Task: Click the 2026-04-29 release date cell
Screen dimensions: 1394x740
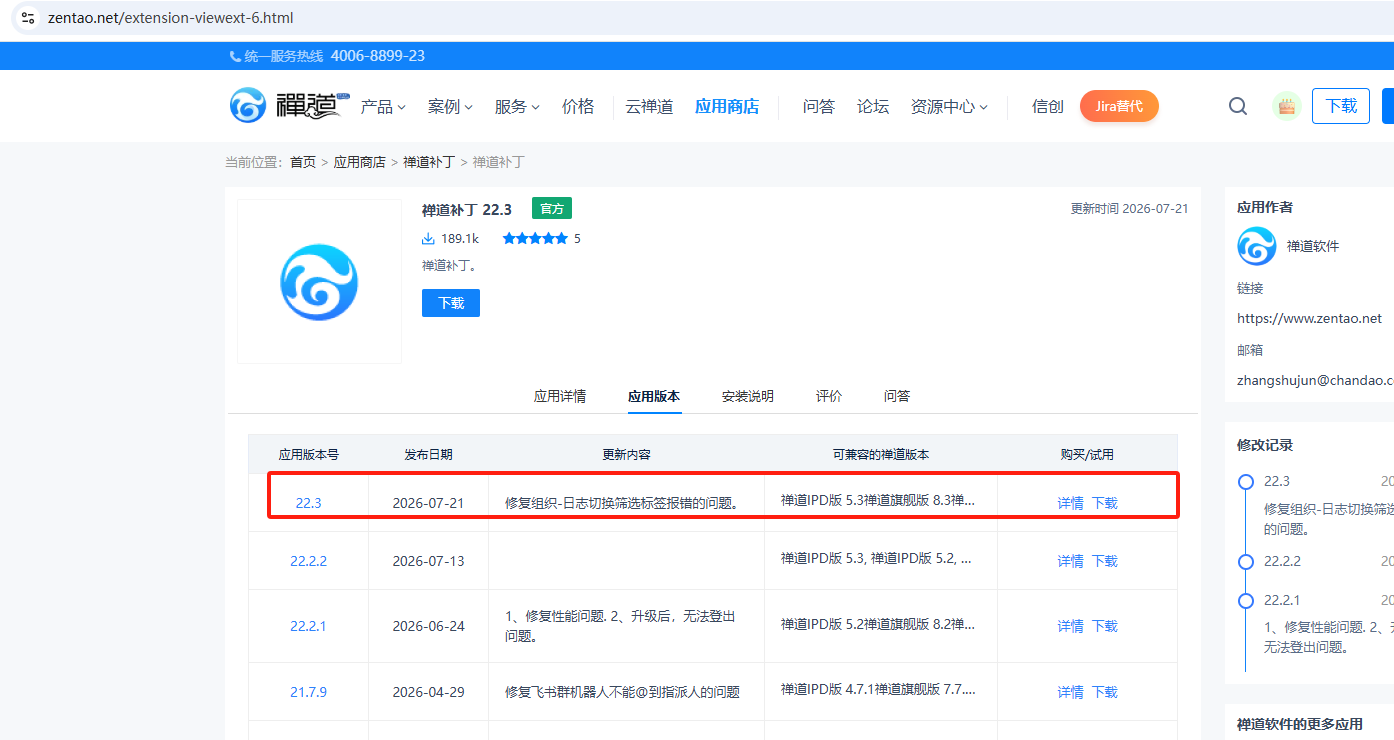Action: [x=428, y=692]
